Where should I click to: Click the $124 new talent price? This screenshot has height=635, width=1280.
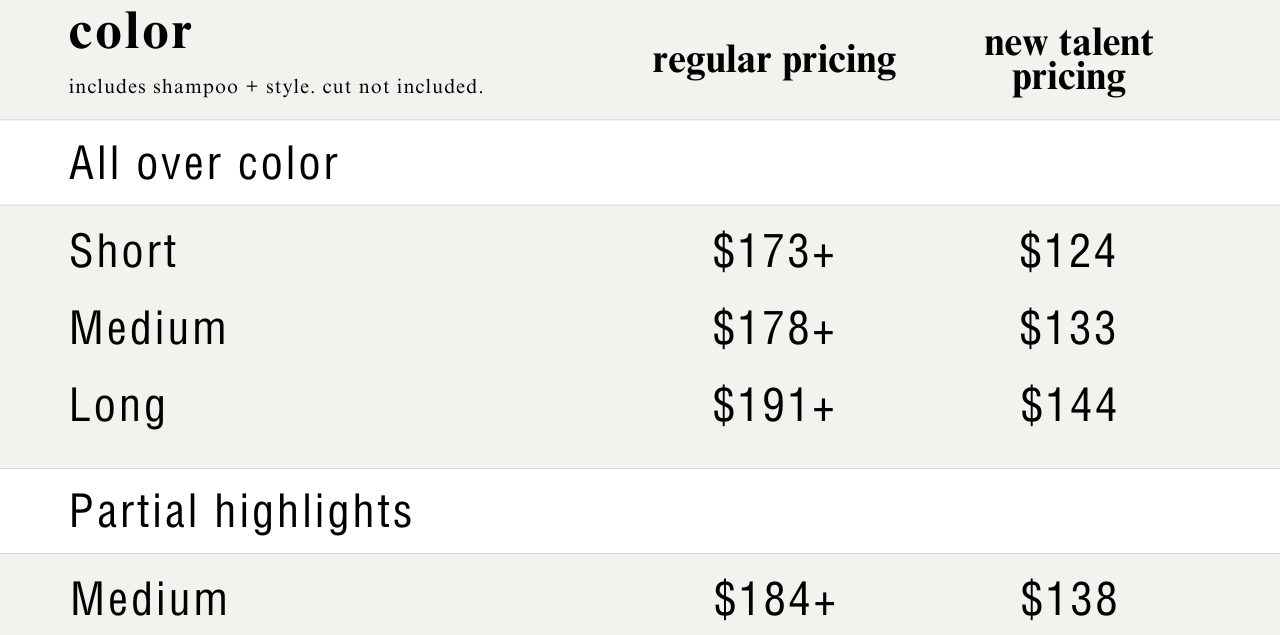click(x=1068, y=251)
